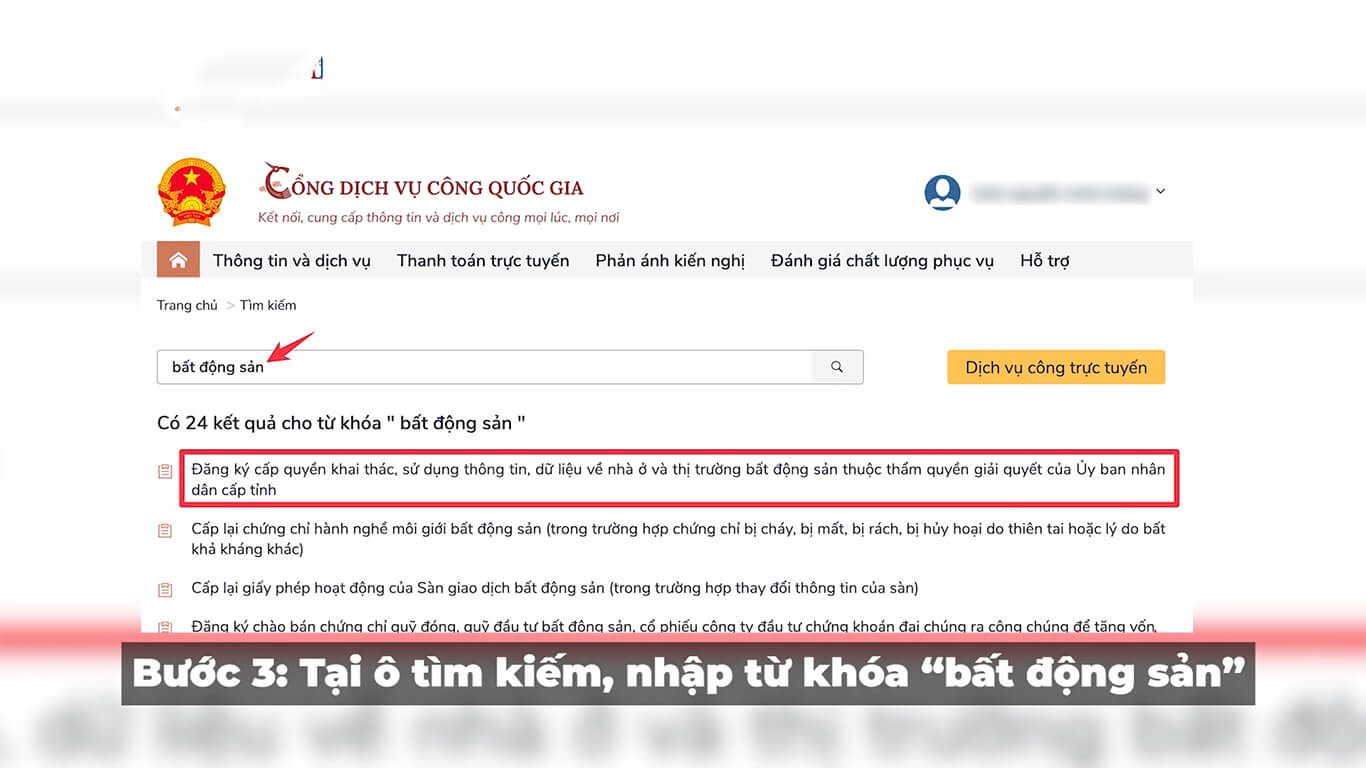This screenshot has width=1366, height=768.
Task: Select 'Phản ánh kiến nghị' in navigation
Action: pos(670,260)
